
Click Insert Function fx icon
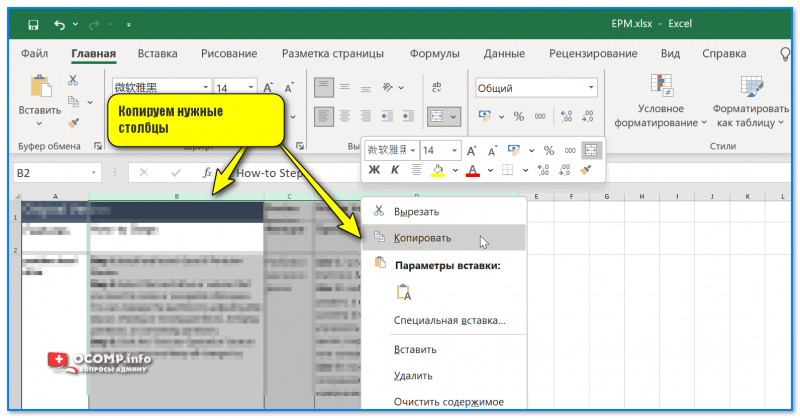pyautogui.click(x=207, y=173)
